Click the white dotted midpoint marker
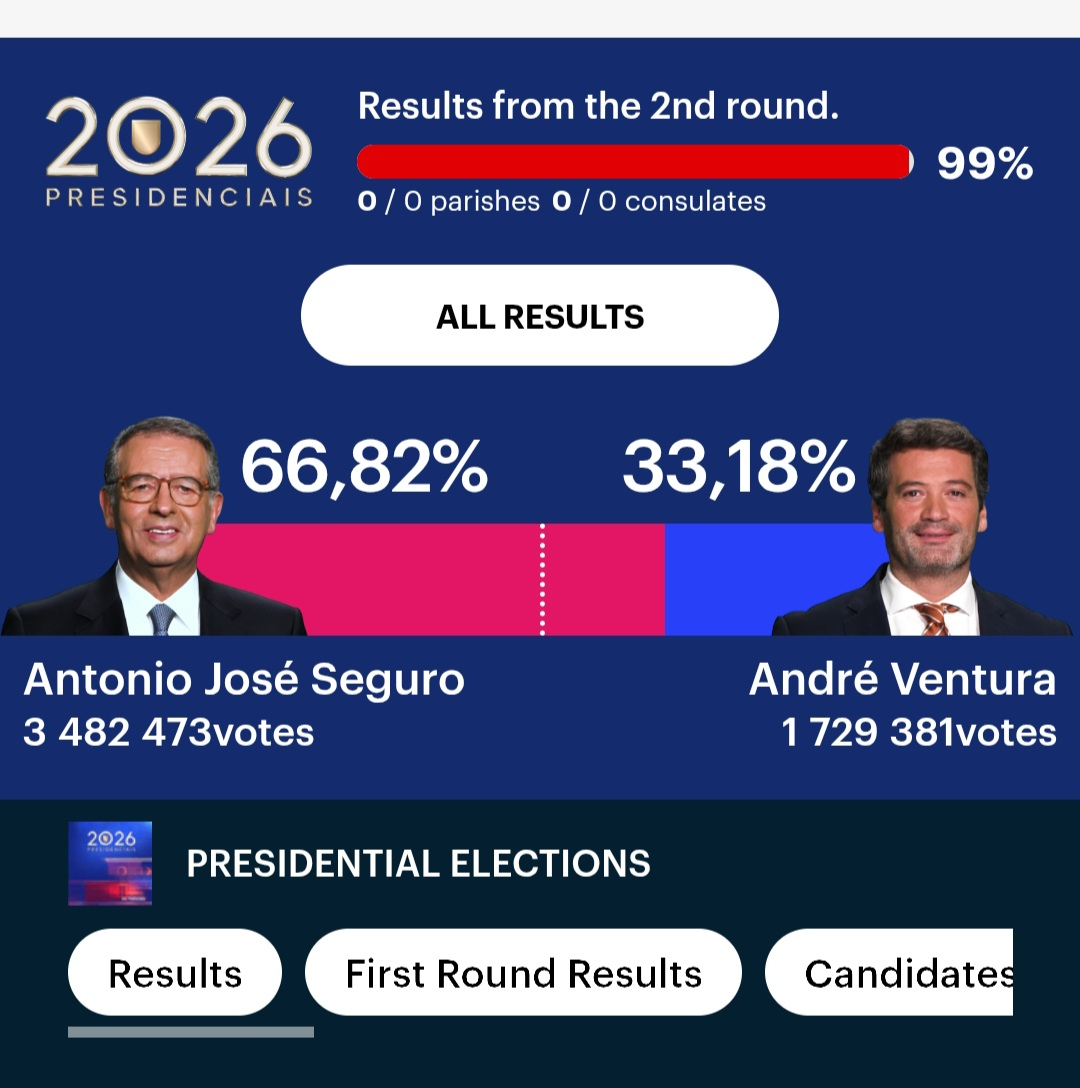The image size is (1080, 1088). pyautogui.click(x=542, y=579)
